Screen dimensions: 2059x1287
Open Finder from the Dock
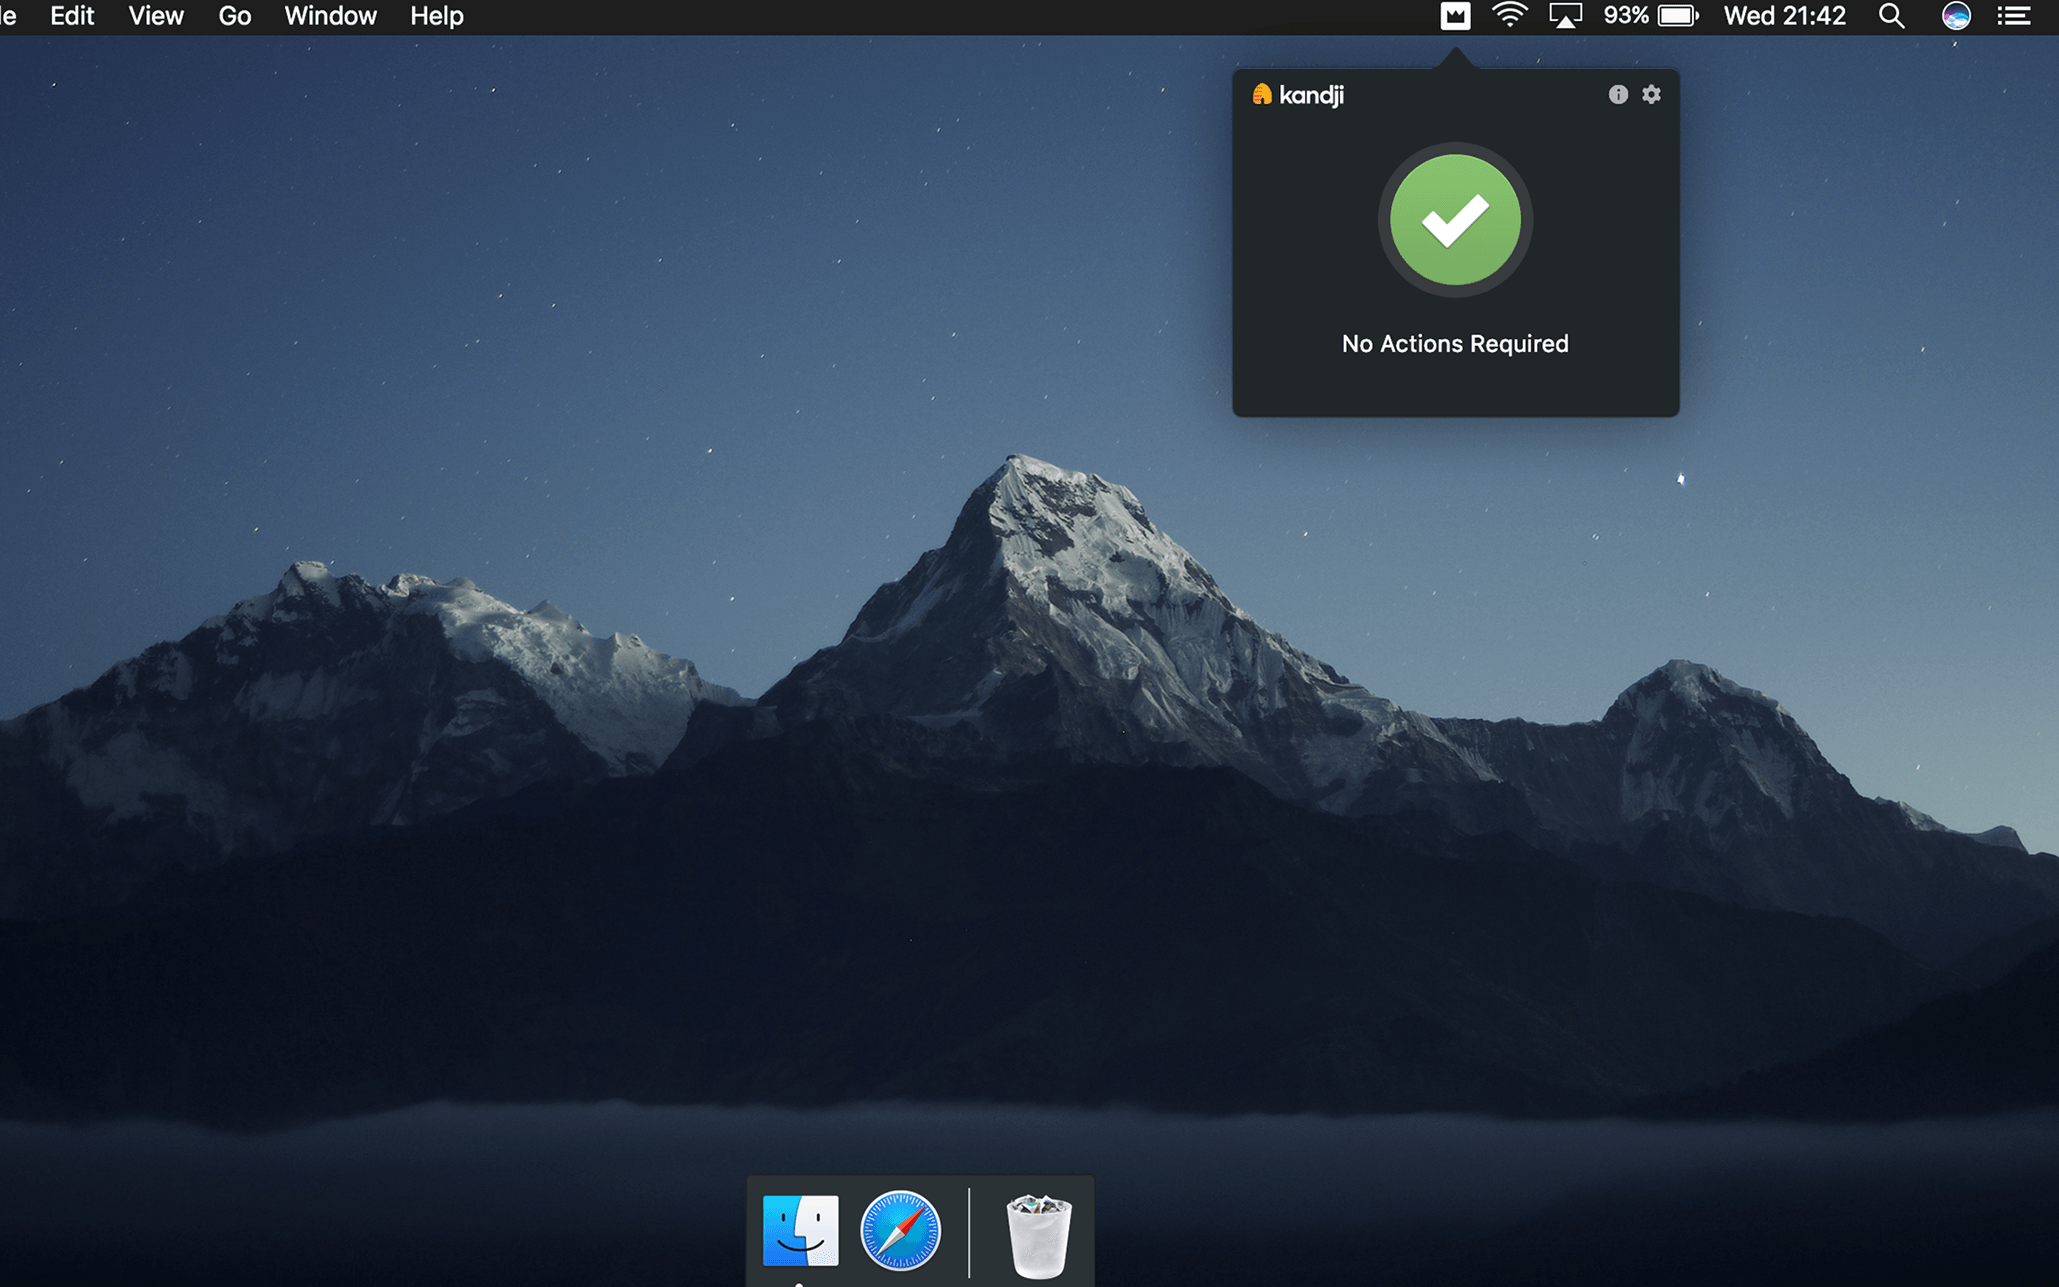[x=800, y=1230]
